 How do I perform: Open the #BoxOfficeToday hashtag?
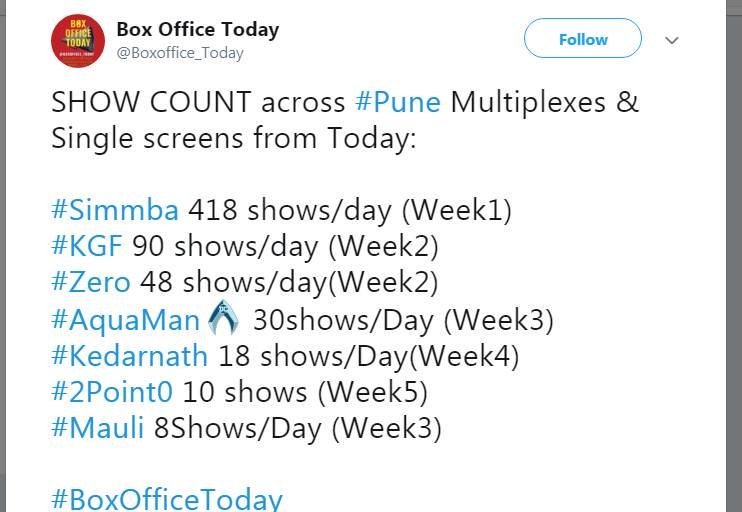tap(167, 499)
